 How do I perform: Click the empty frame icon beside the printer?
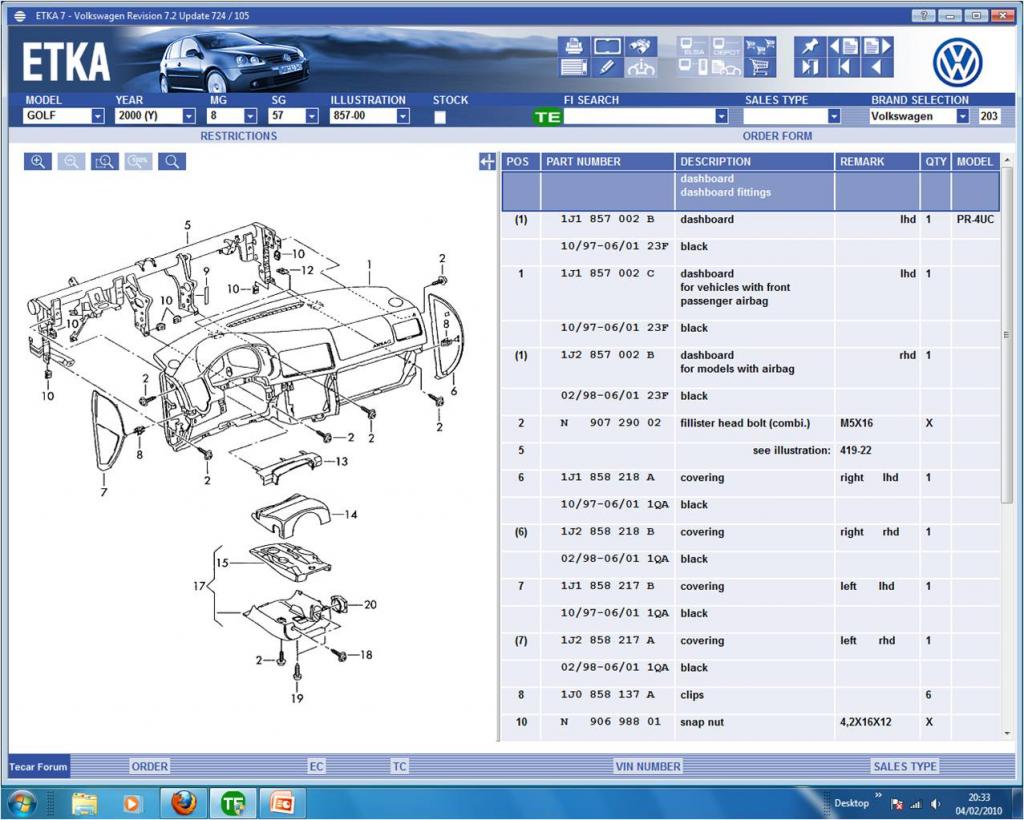(x=607, y=46)
